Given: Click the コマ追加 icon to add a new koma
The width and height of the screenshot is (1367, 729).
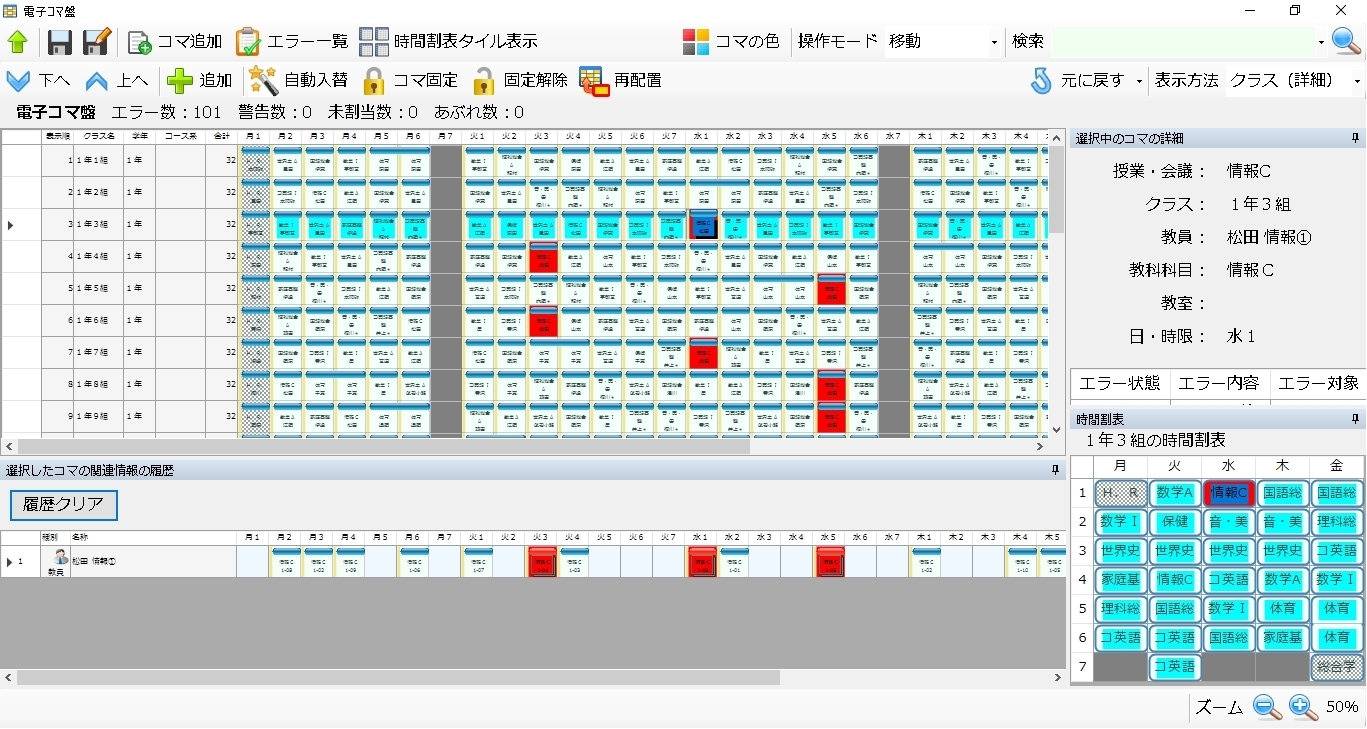Looking at the screenshot, I should [x=140, y=42].
